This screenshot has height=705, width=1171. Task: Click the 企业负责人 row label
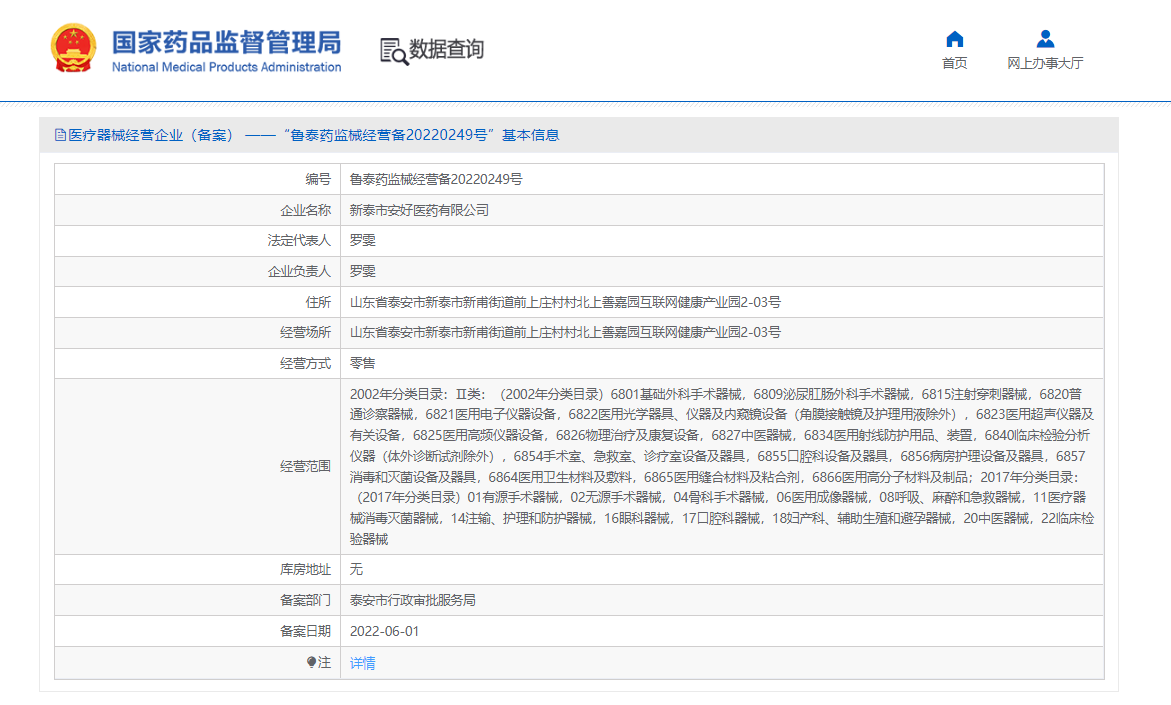pyautogui.click(x=299, y=272)
